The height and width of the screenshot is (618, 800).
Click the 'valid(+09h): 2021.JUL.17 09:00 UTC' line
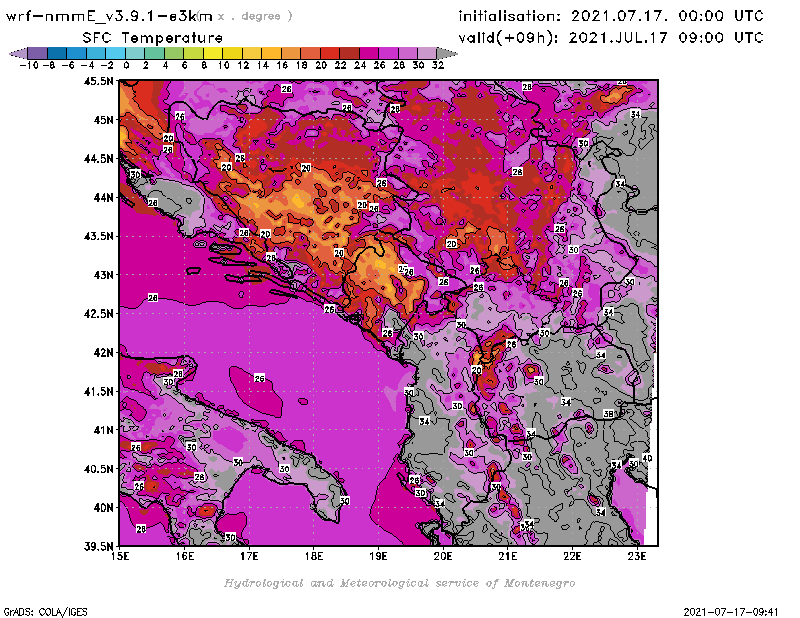(611, 38)
